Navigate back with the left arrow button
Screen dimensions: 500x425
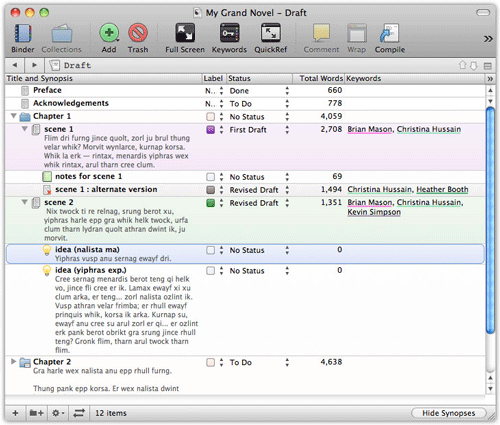15,65
